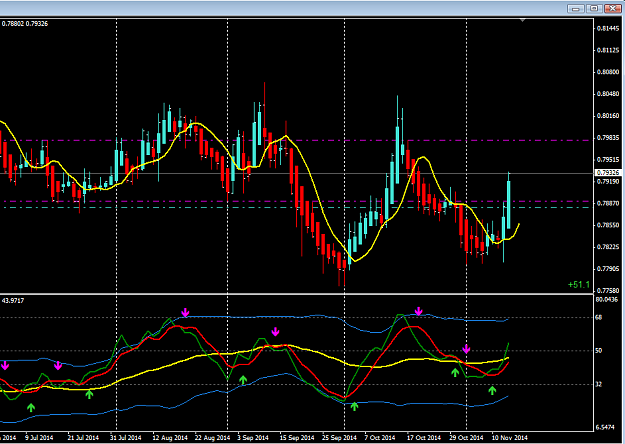Click the 0.80480 price axis label
This screenshot has width=625, height=444.
coord(608,94)
